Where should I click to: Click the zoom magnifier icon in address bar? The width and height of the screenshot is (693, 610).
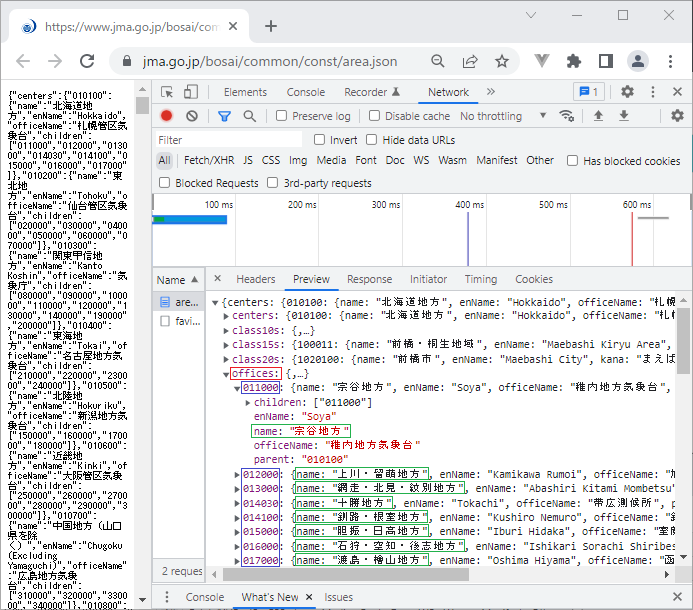[438, 61]
